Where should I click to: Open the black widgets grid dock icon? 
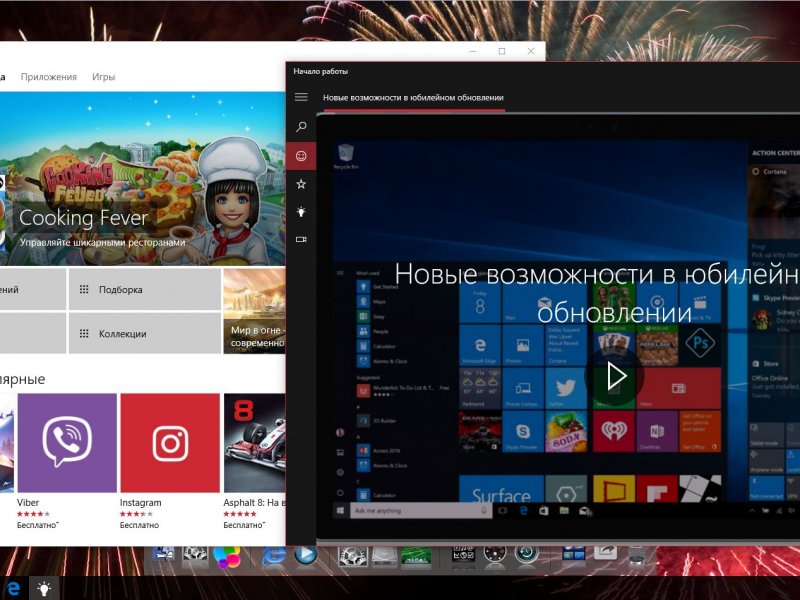click(x=463, y=555)
